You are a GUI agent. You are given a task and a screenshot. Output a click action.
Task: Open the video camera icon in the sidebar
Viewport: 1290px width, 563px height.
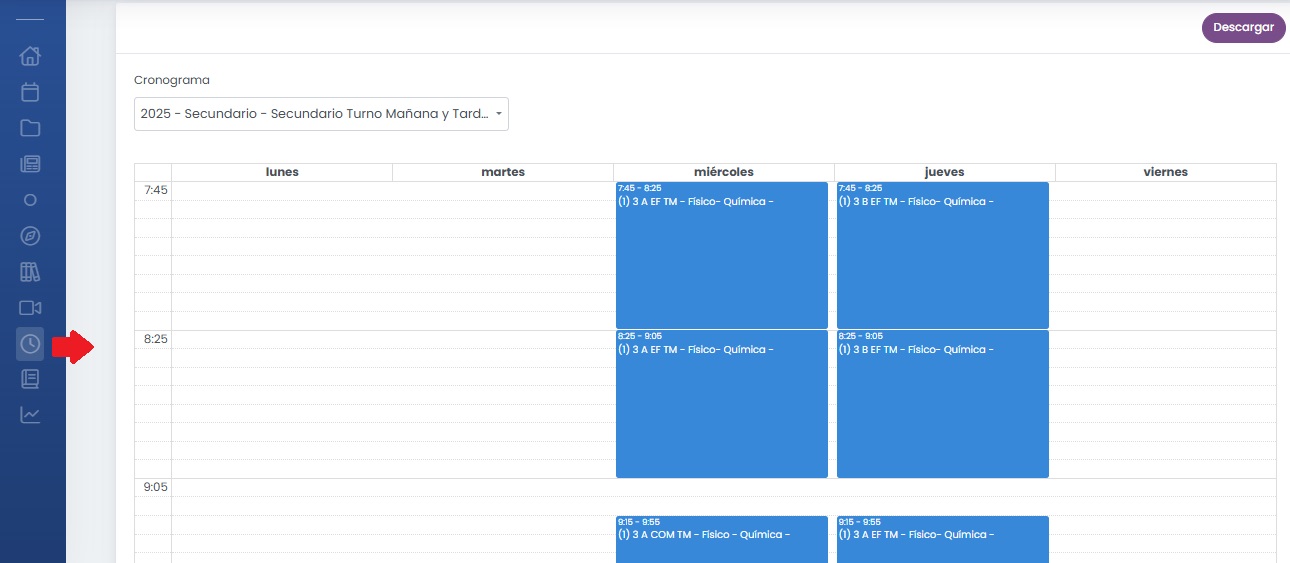click(30, 308)
